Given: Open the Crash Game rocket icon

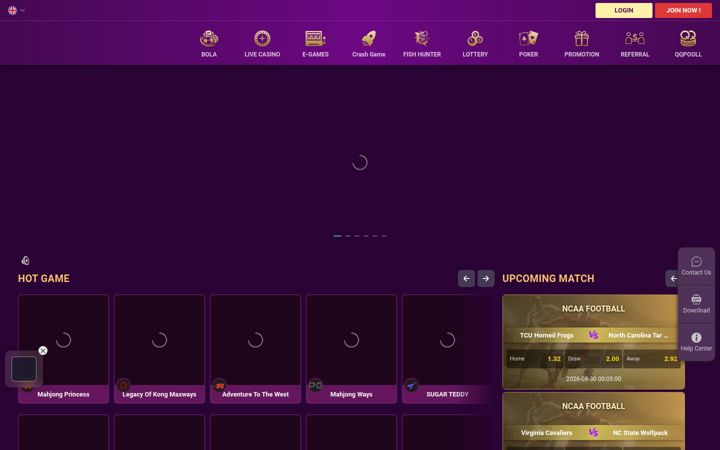Looking at the screenshot, I should [369, 39].
